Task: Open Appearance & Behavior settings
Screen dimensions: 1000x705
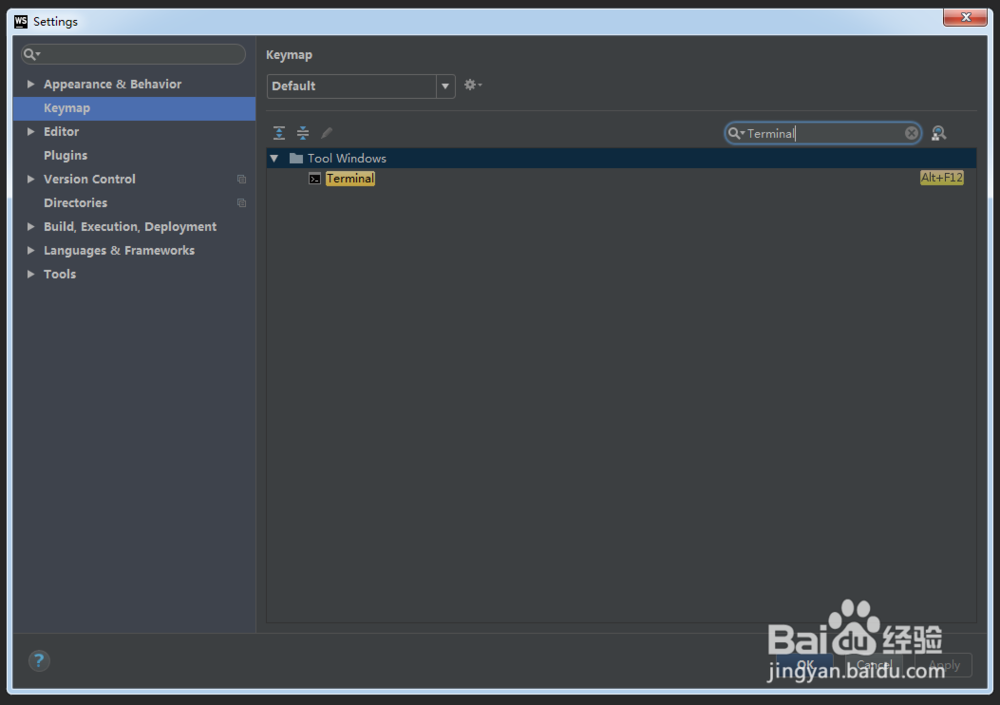Action: coord(112,84)
